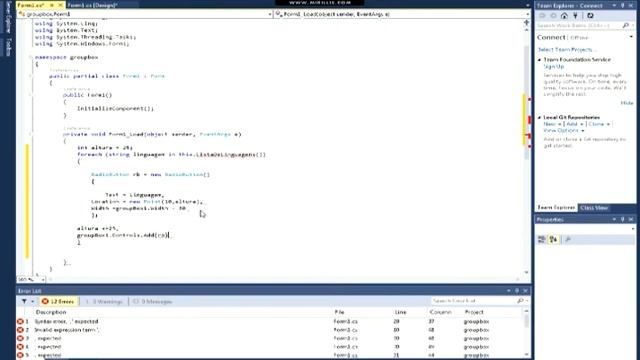Image resolution: width=640 pixels, height=360 pixels.
Task: Open the View Options dropdown
Action: [x=563, y=130]
